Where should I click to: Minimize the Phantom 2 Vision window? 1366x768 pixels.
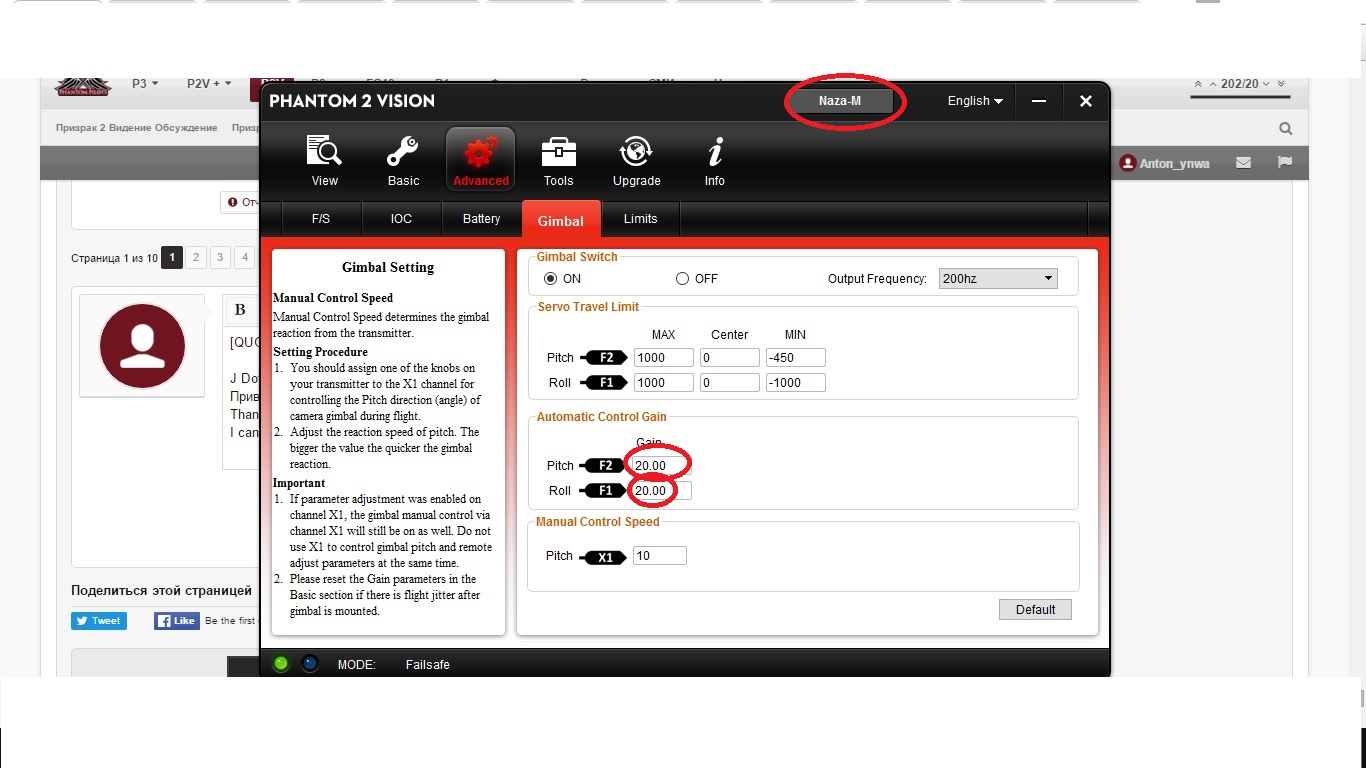pos(1039,101)
